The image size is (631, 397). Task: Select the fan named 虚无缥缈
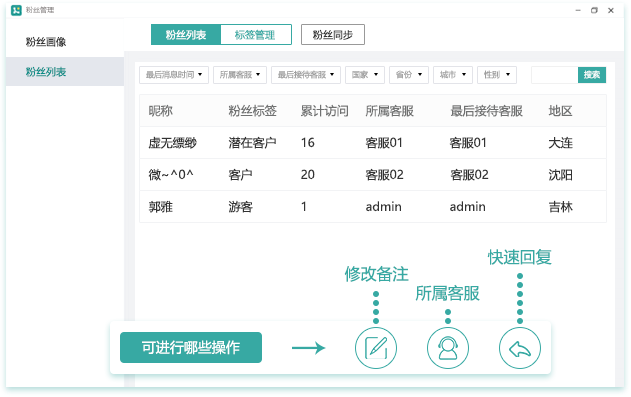173,143
